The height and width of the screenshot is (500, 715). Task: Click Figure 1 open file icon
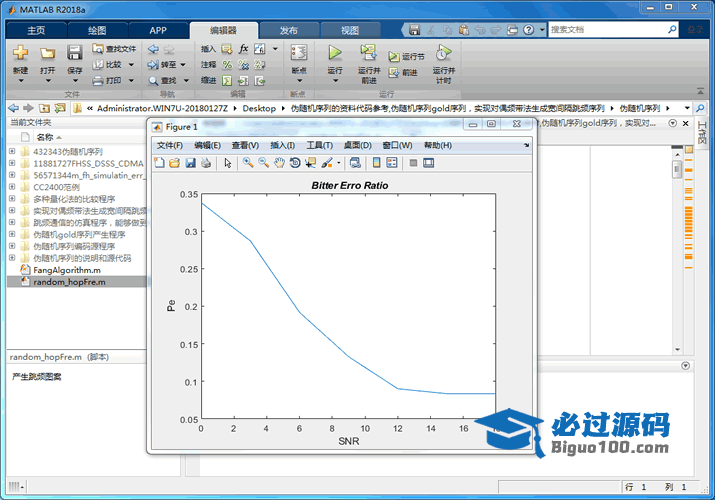click(175, 163)
